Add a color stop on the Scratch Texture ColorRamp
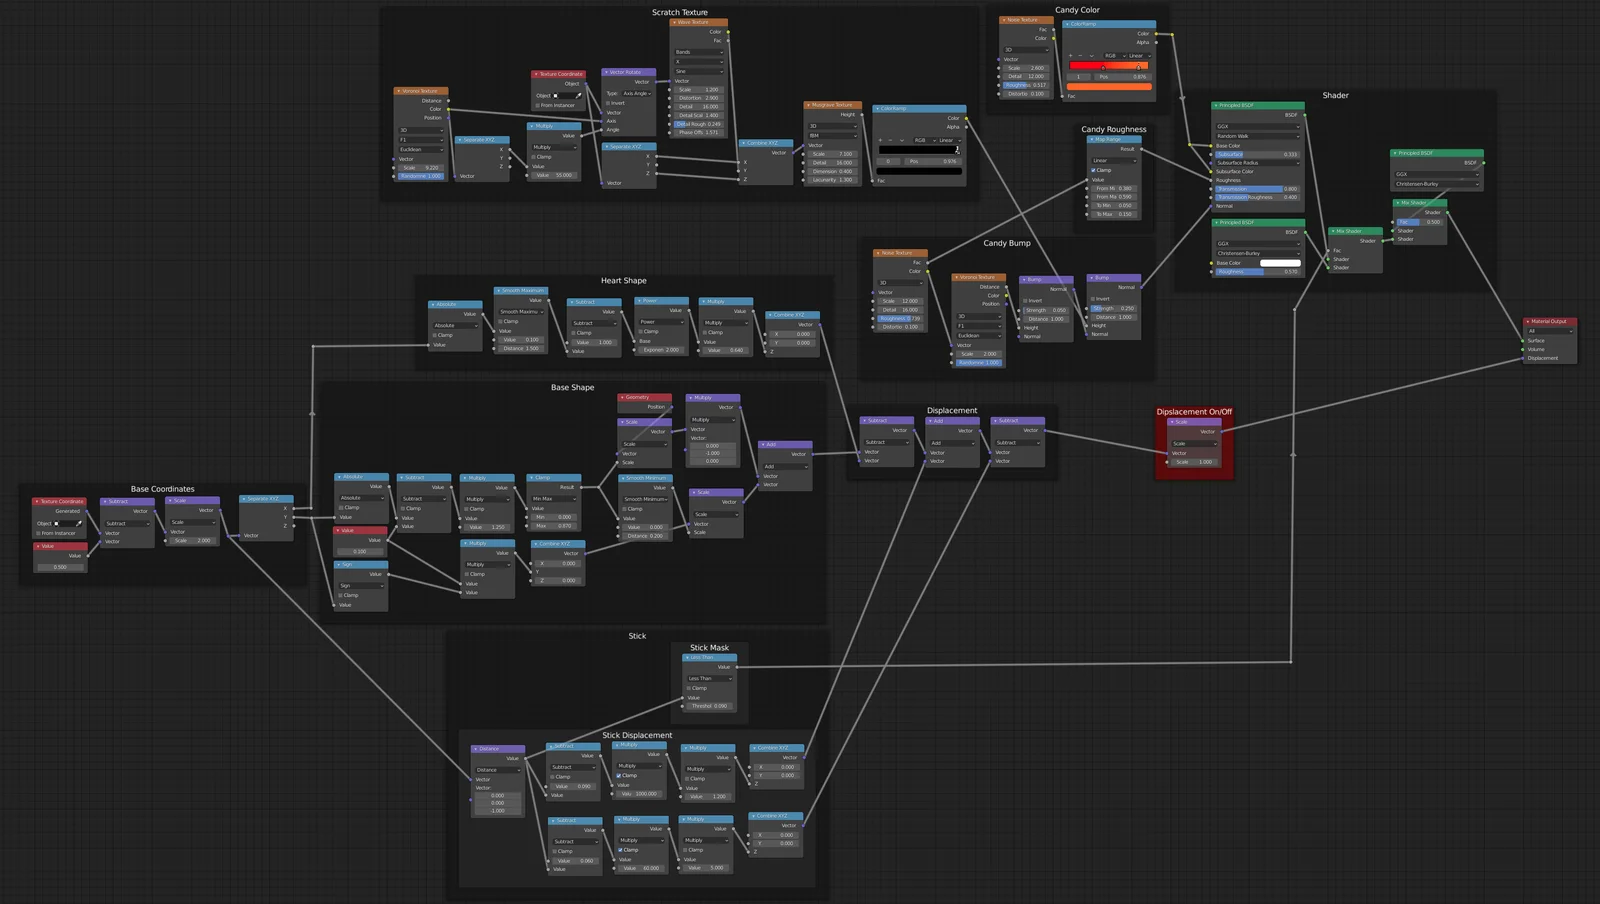 pos(880,140)
